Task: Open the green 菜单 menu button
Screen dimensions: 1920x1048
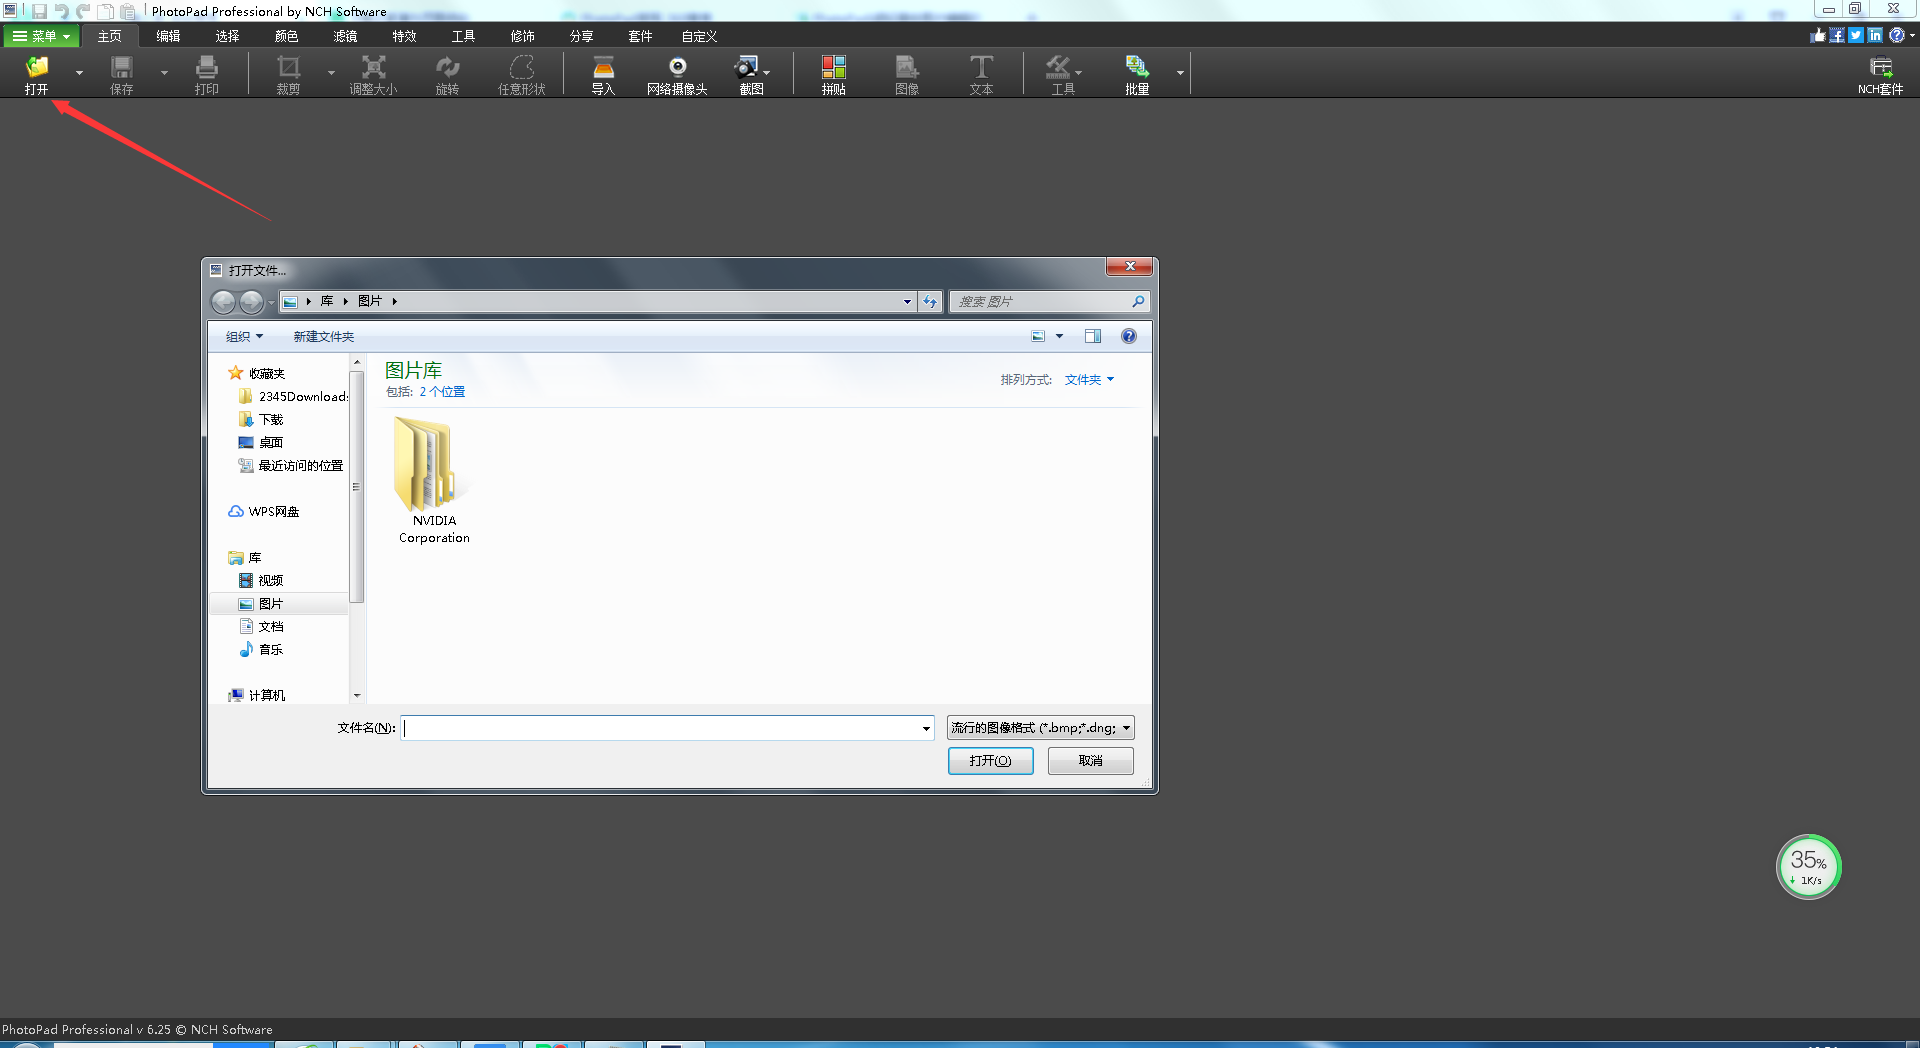Action: [41, 36]
